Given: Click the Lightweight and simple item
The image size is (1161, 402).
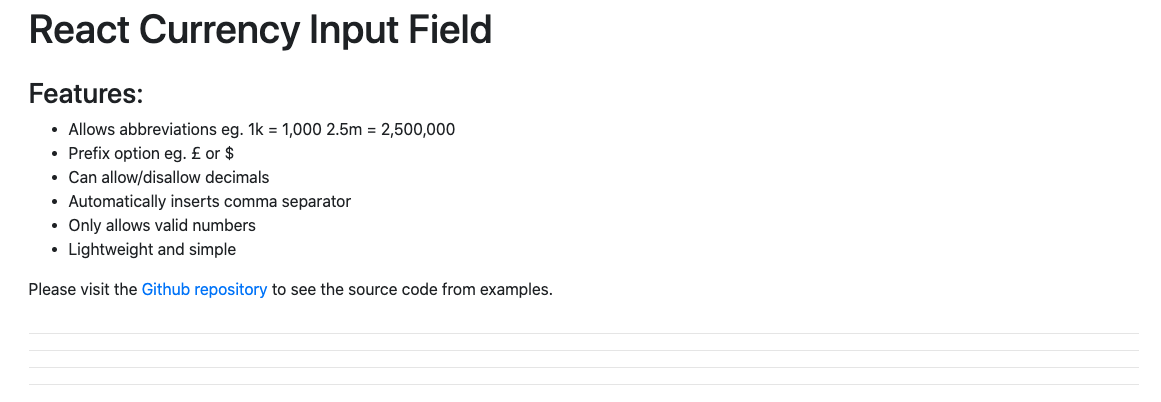Looking at the screenshot, I should (152, 249).
